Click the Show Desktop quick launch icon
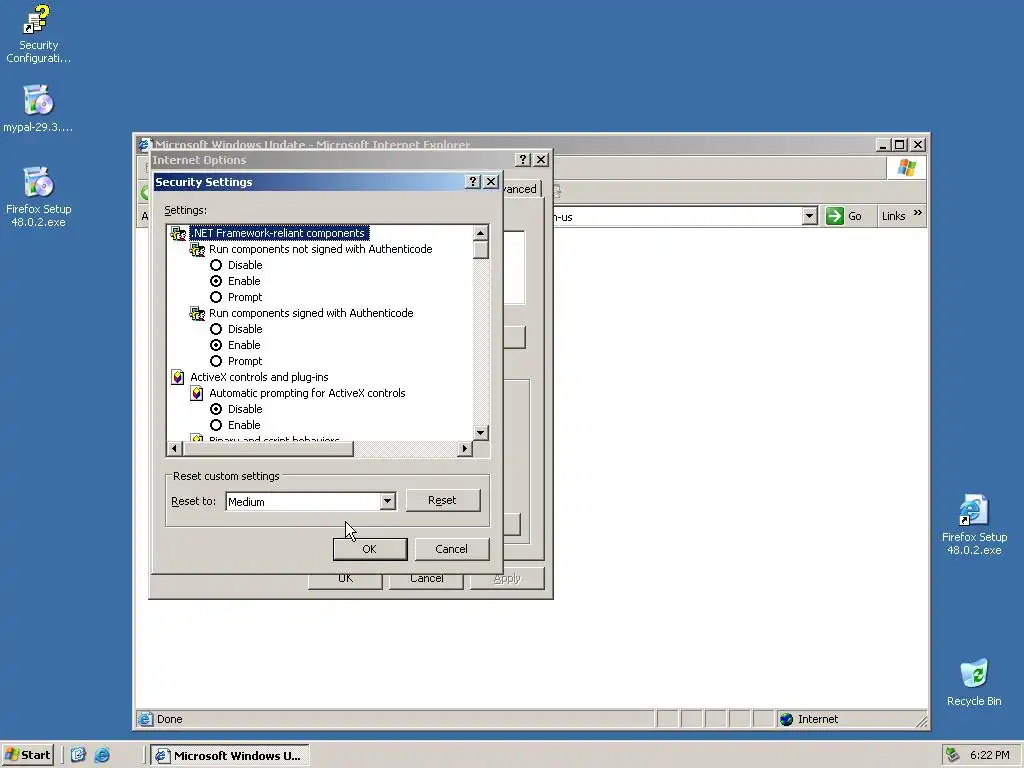 pos(78,755)
